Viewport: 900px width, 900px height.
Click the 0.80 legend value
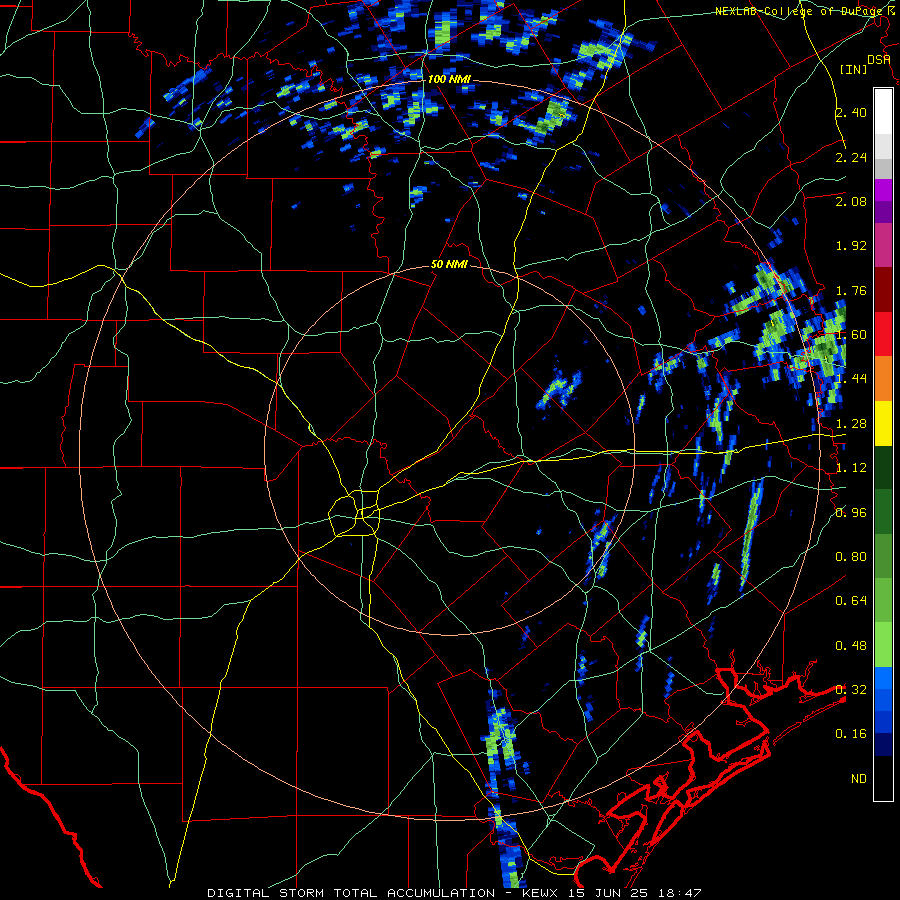(x=851, y=557)
